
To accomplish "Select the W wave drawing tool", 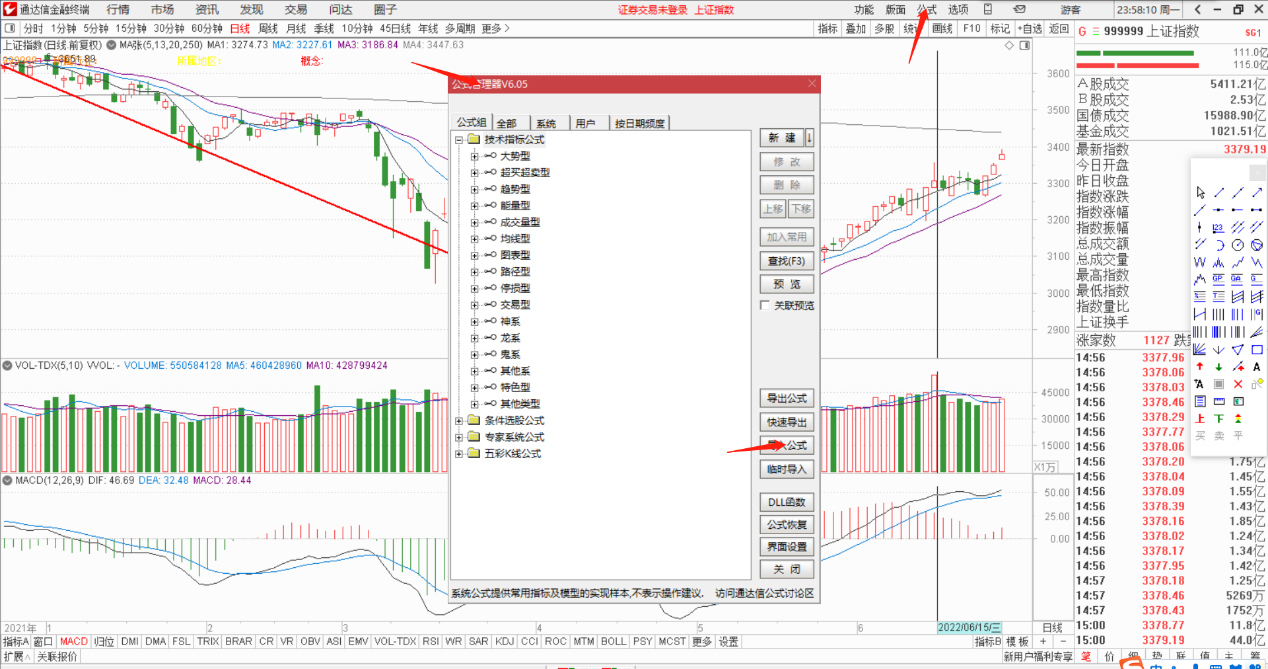I will tap(1200, 261).
